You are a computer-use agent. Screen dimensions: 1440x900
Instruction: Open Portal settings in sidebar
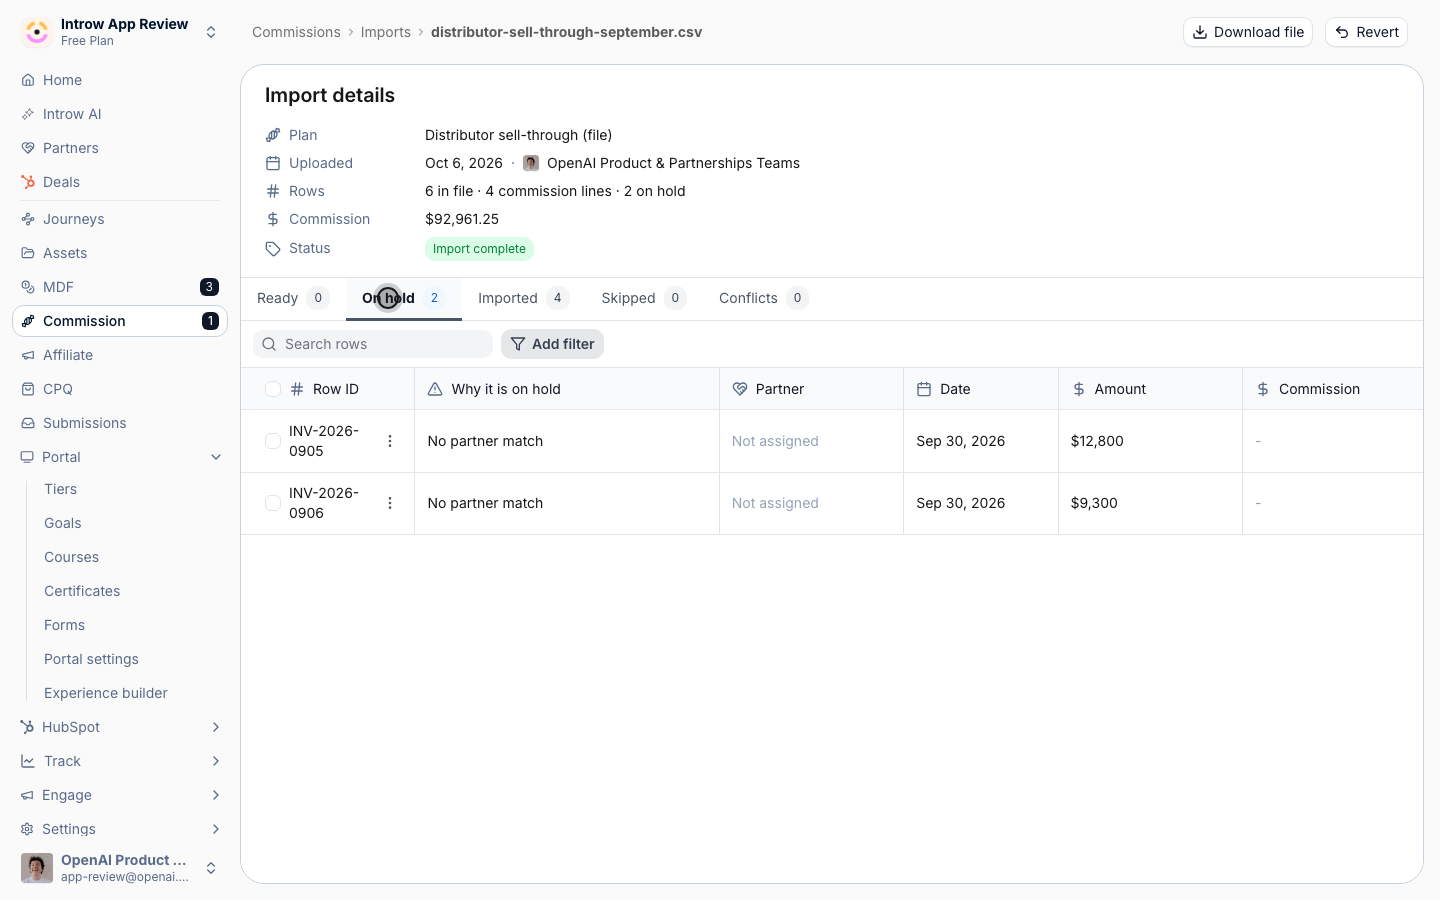click(91, 659)
